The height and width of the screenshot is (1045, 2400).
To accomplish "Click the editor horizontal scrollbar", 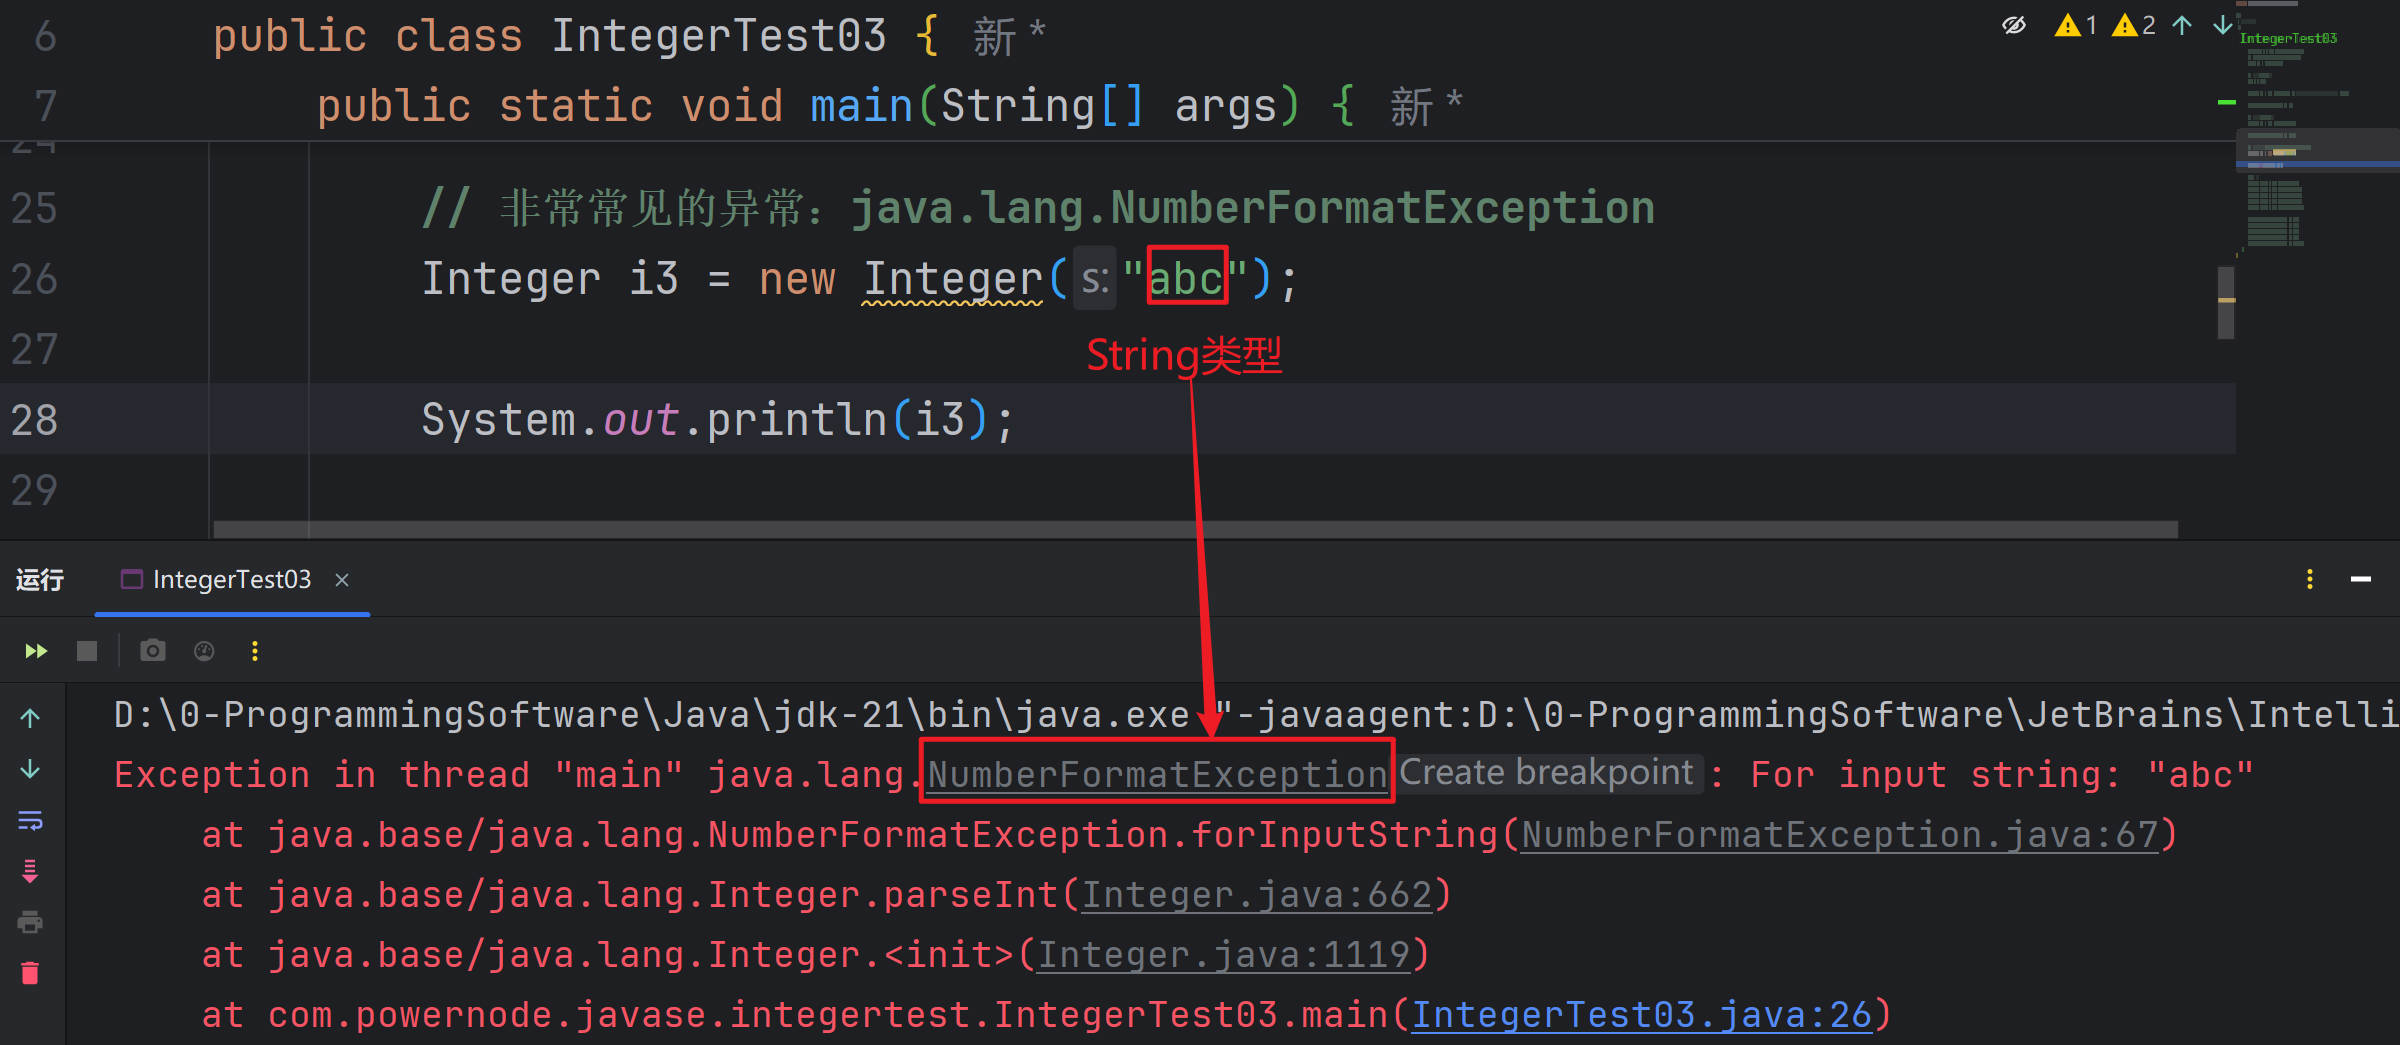I will (1195, 529).
